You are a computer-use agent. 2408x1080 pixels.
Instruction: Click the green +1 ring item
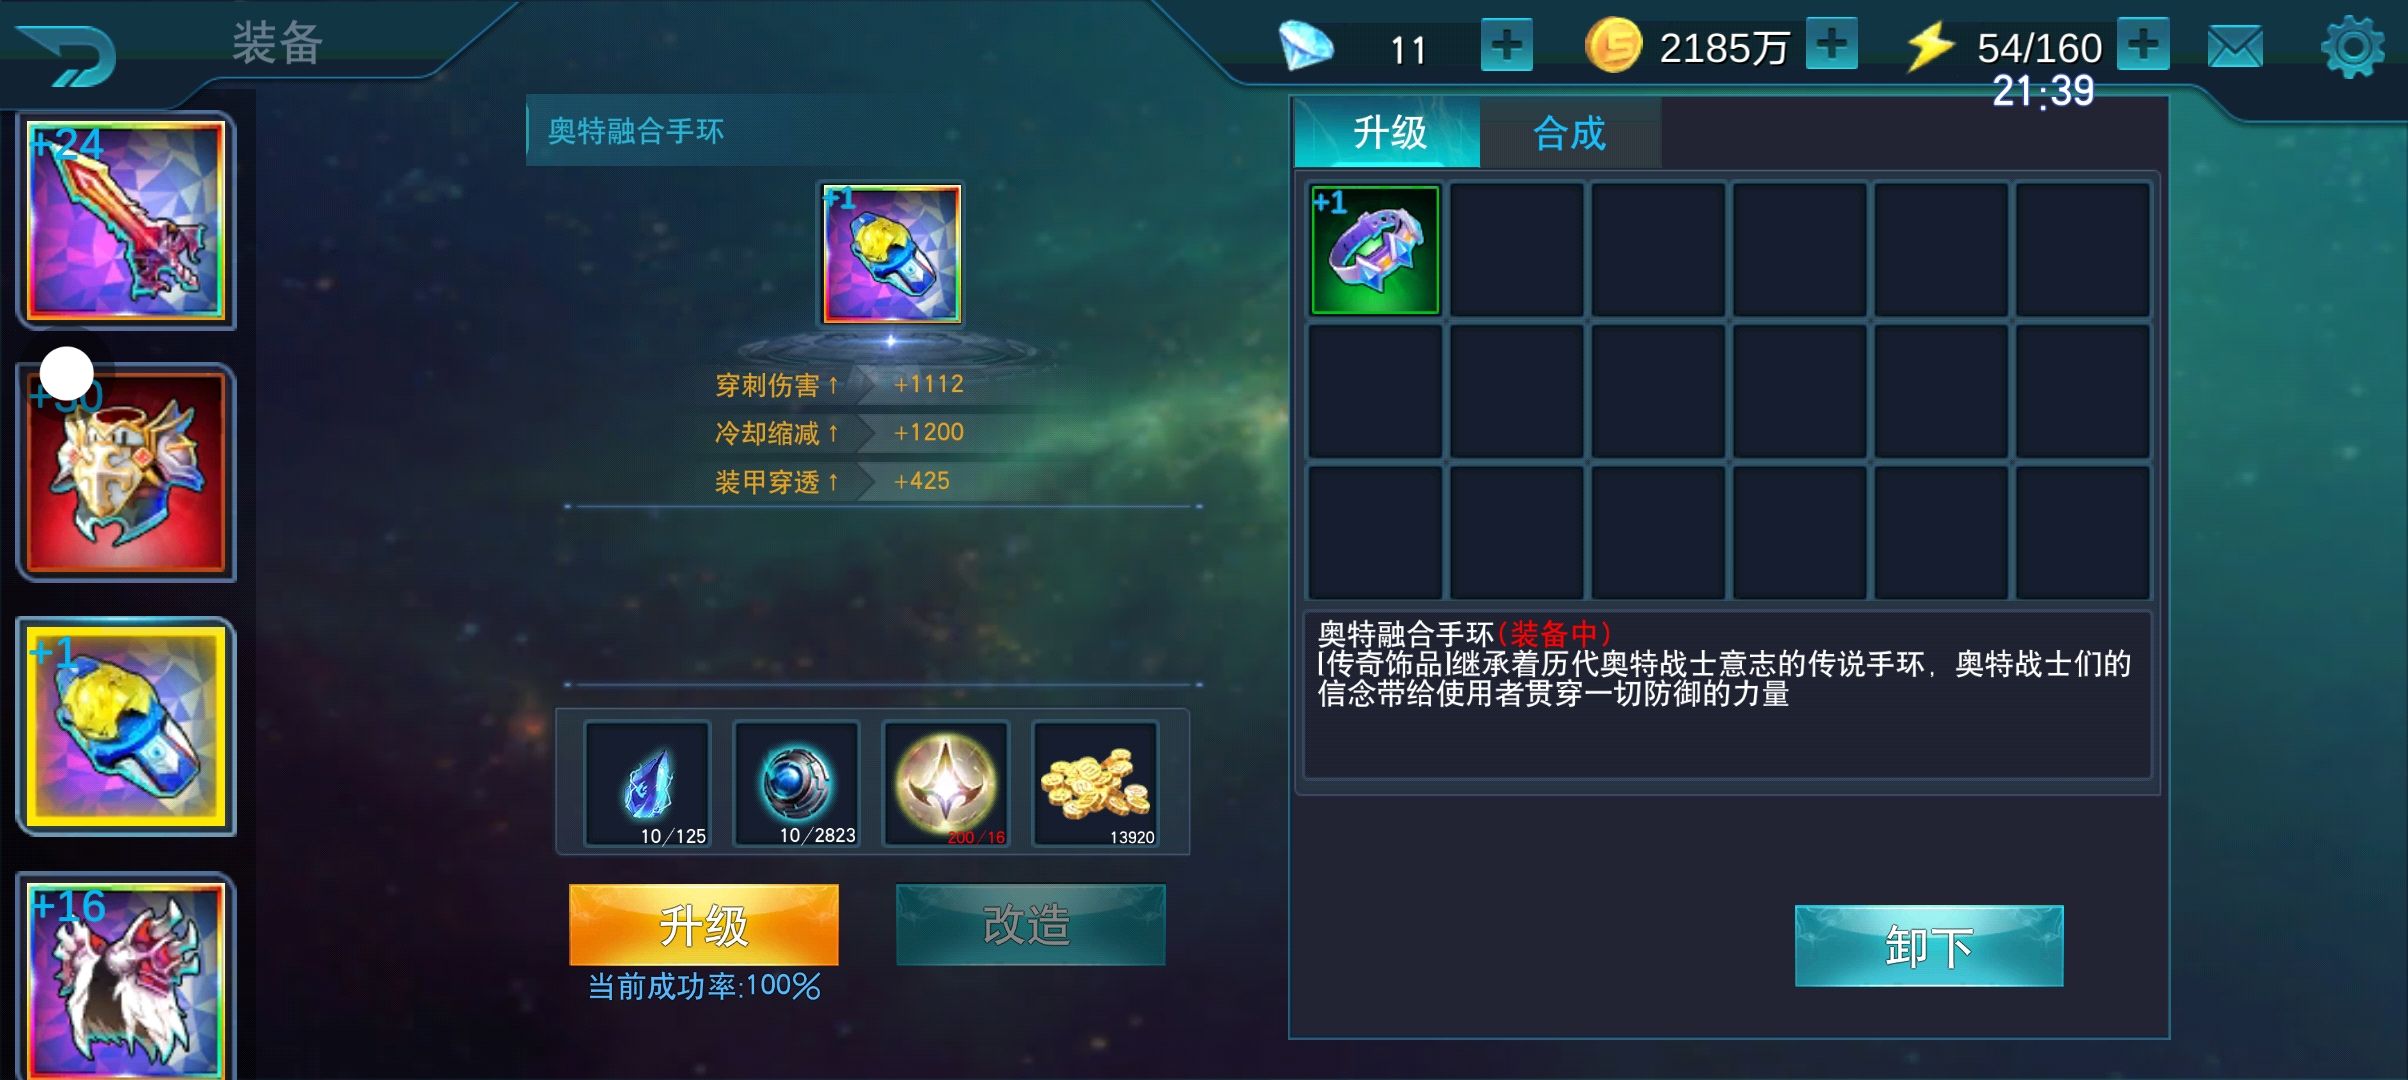[1375, 250]
